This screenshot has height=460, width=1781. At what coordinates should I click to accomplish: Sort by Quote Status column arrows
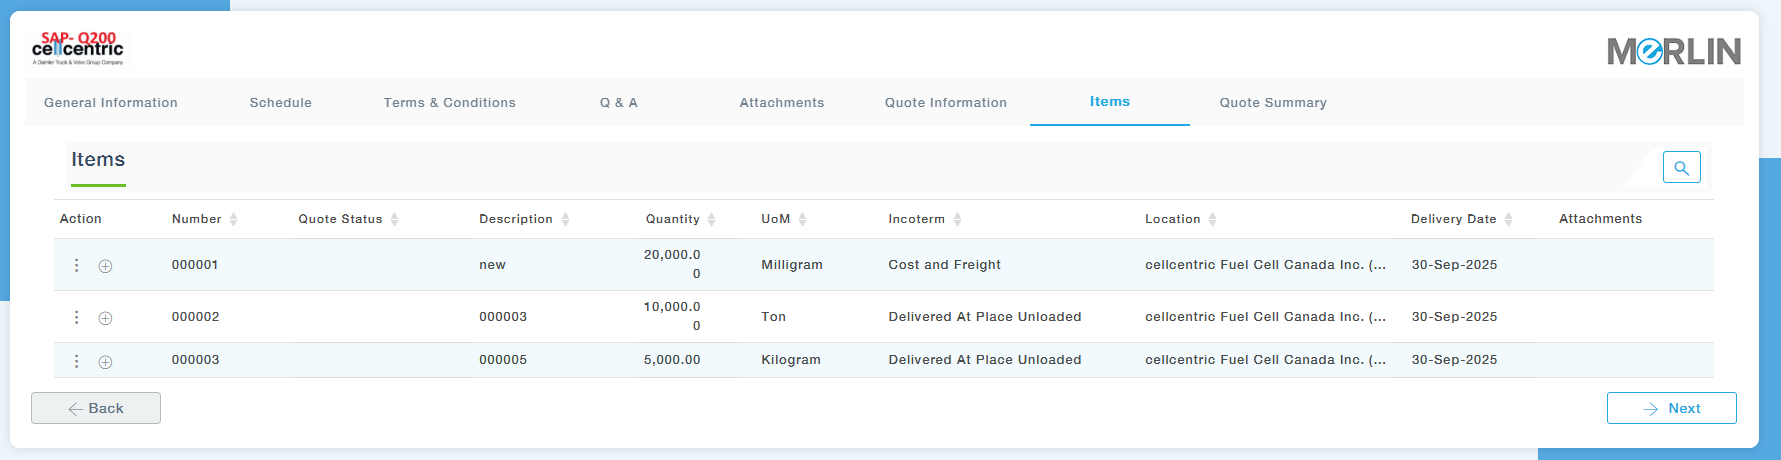tap(394, 219)
